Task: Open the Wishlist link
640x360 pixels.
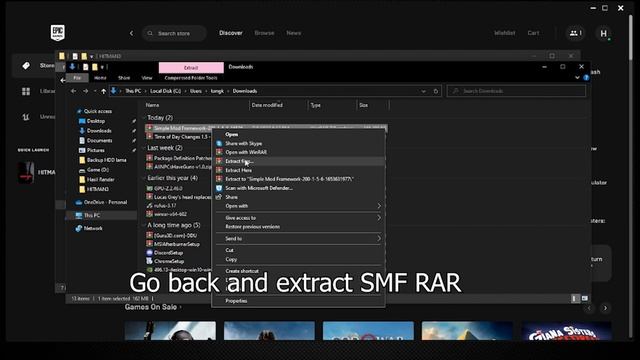Action: [504, 33]
